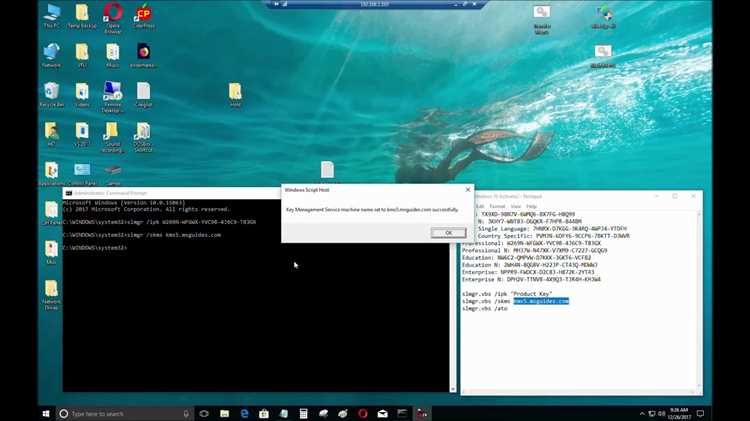Open the Recycle Bin desktop icon
This screenshot has height=421, width=750.
(x=51, y=95)
